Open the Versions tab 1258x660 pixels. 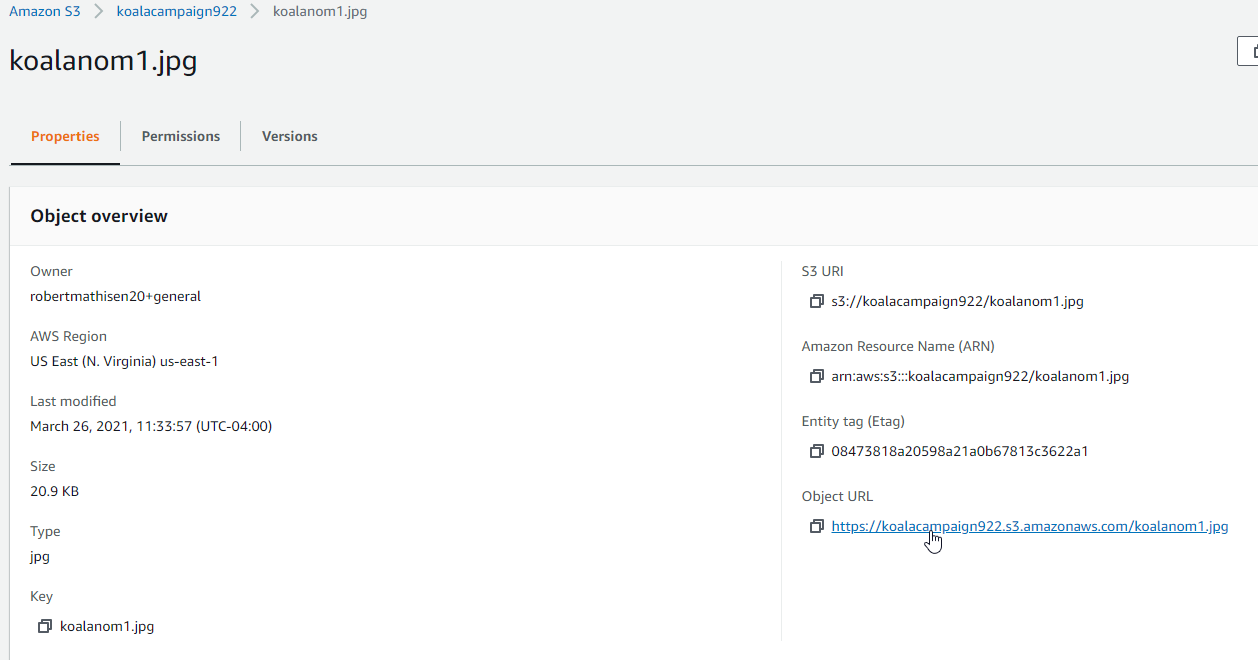click(289, 136)
